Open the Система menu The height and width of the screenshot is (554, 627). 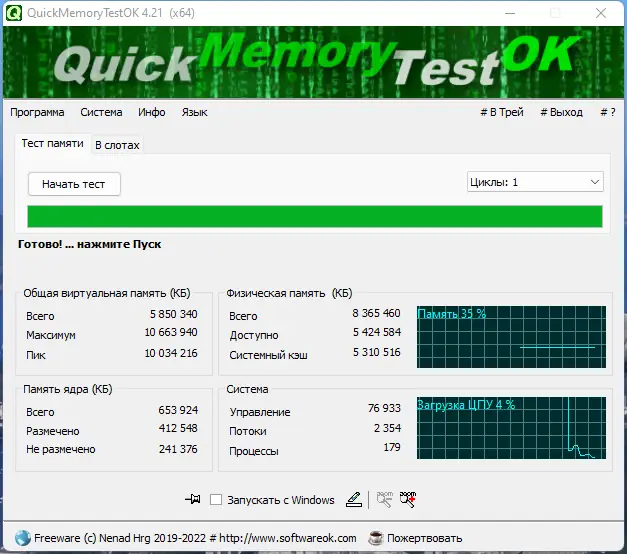[101, 112]
